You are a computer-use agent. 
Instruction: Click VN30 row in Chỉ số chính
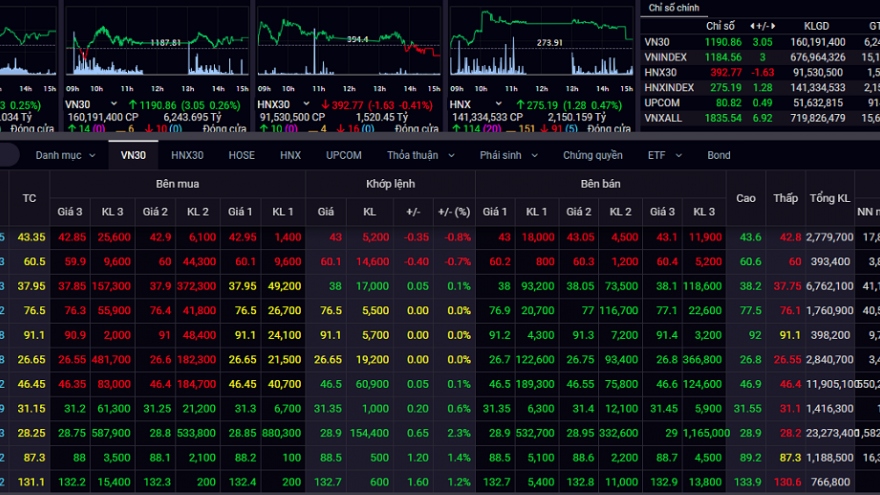760,42
